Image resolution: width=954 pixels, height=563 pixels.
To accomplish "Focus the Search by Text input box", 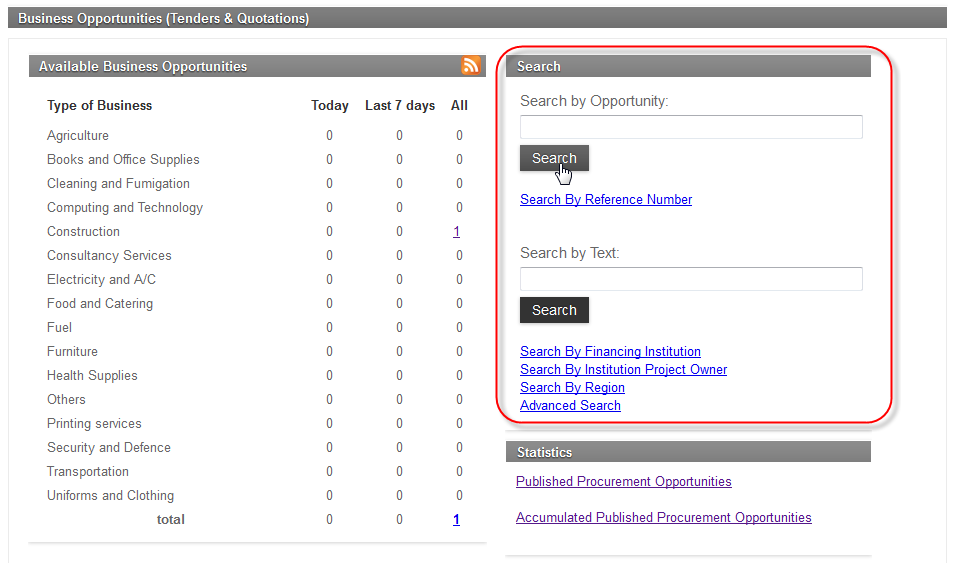I will click(690, 279).
